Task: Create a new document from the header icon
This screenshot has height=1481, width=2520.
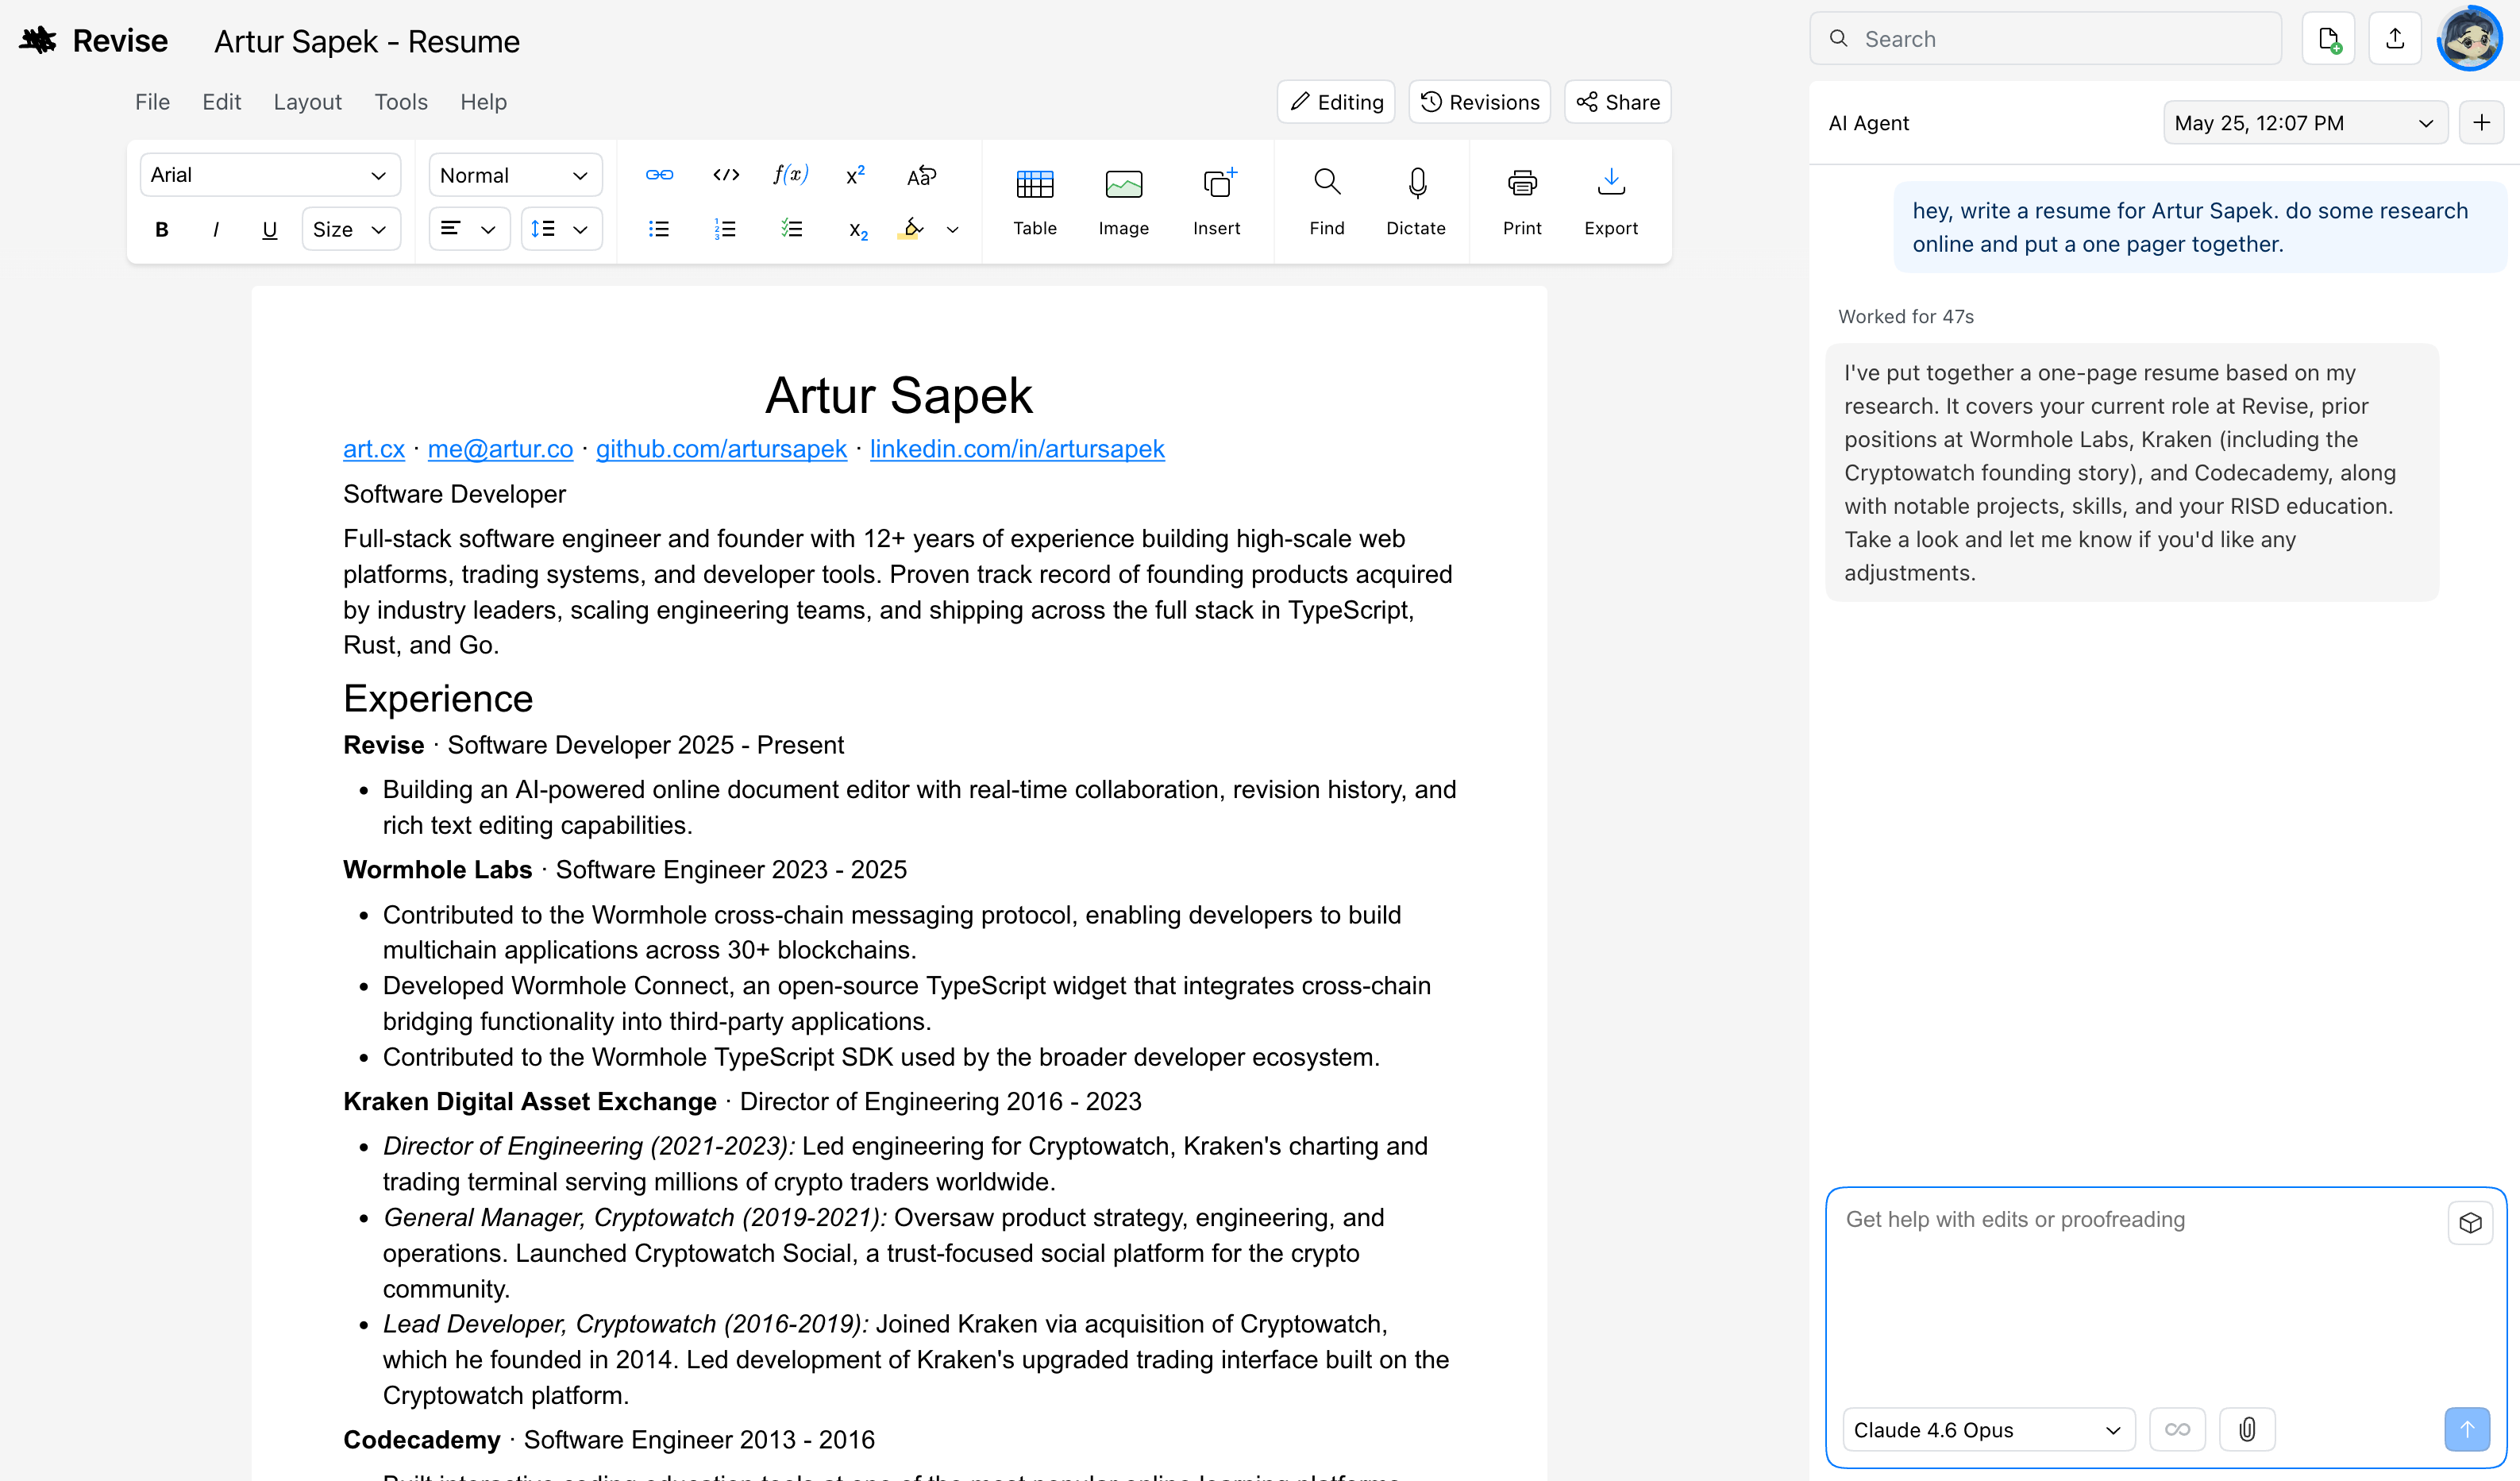Action: [x=2328, y=39]
